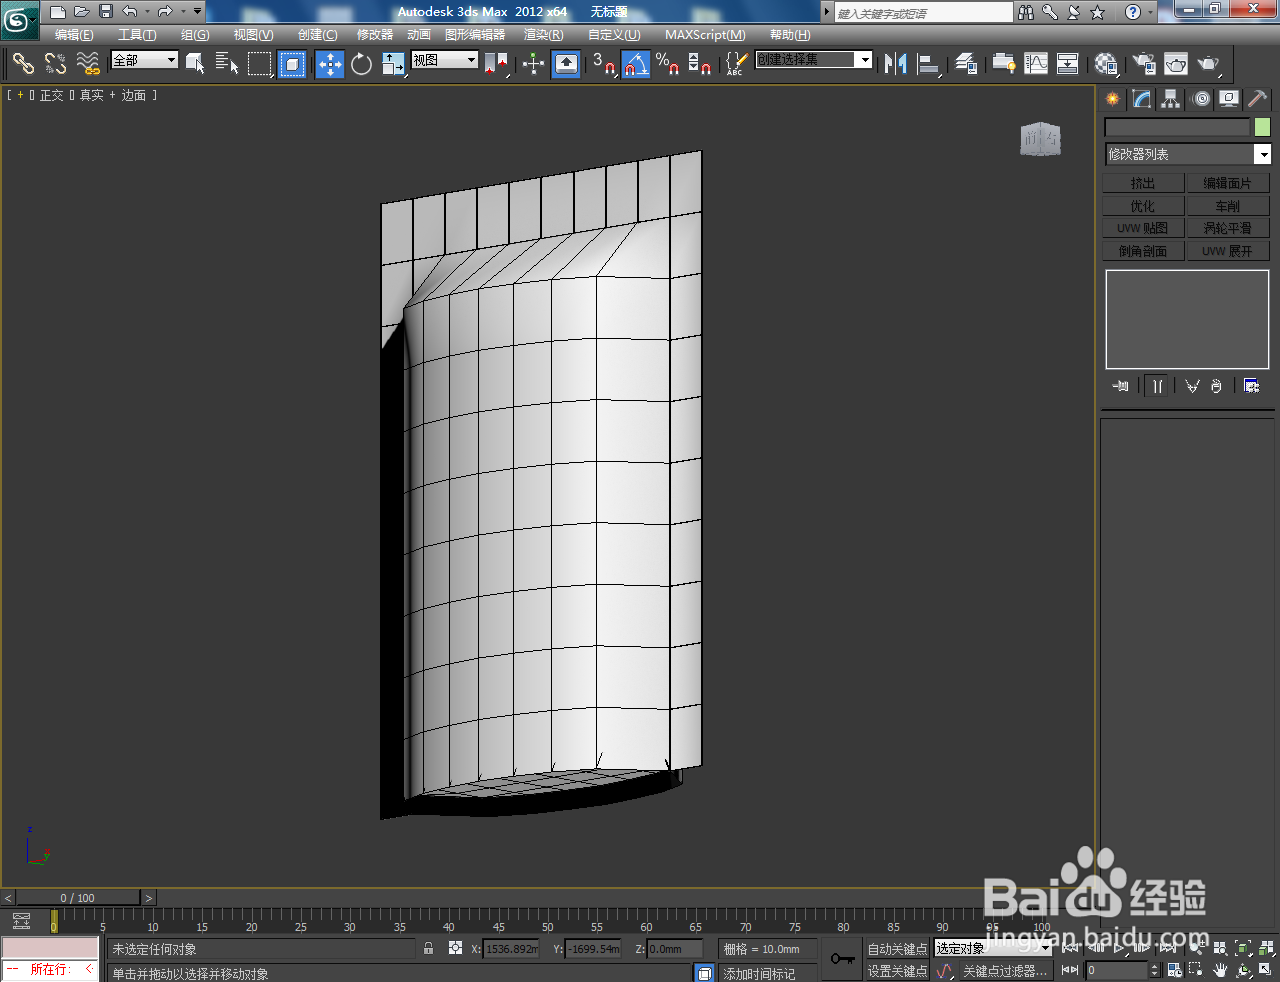The image size is (1280, 982).
Task: Open the 修改器 menu
Action: pos(375,35)
